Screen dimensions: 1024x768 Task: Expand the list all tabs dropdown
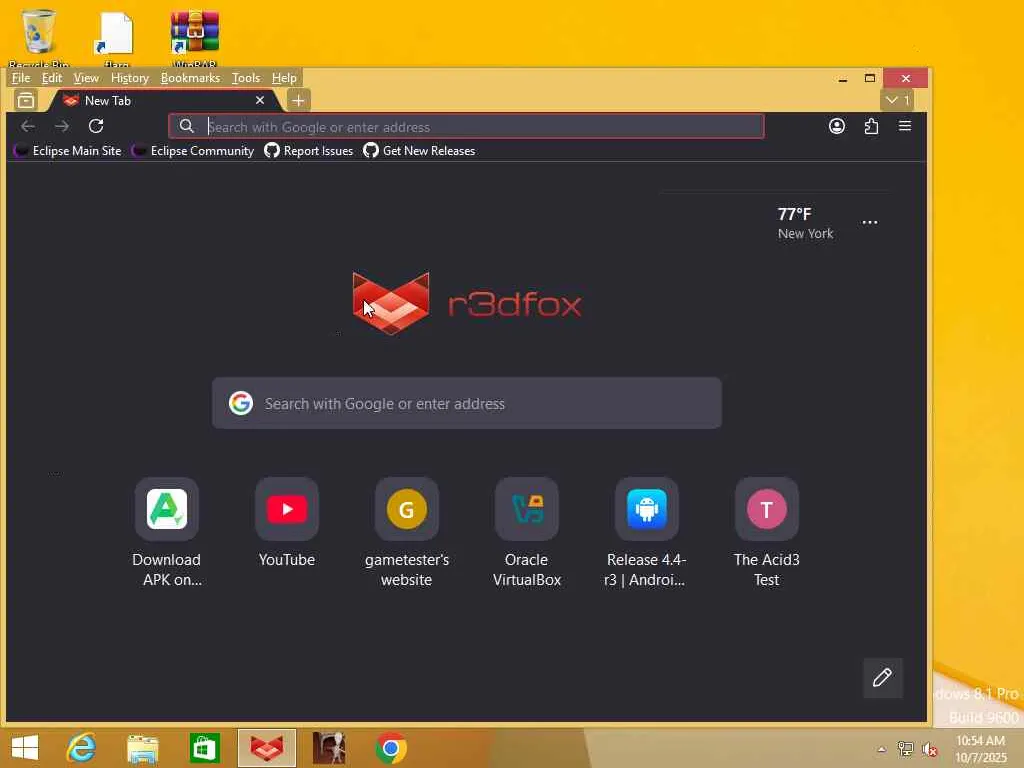click(897, 100)
